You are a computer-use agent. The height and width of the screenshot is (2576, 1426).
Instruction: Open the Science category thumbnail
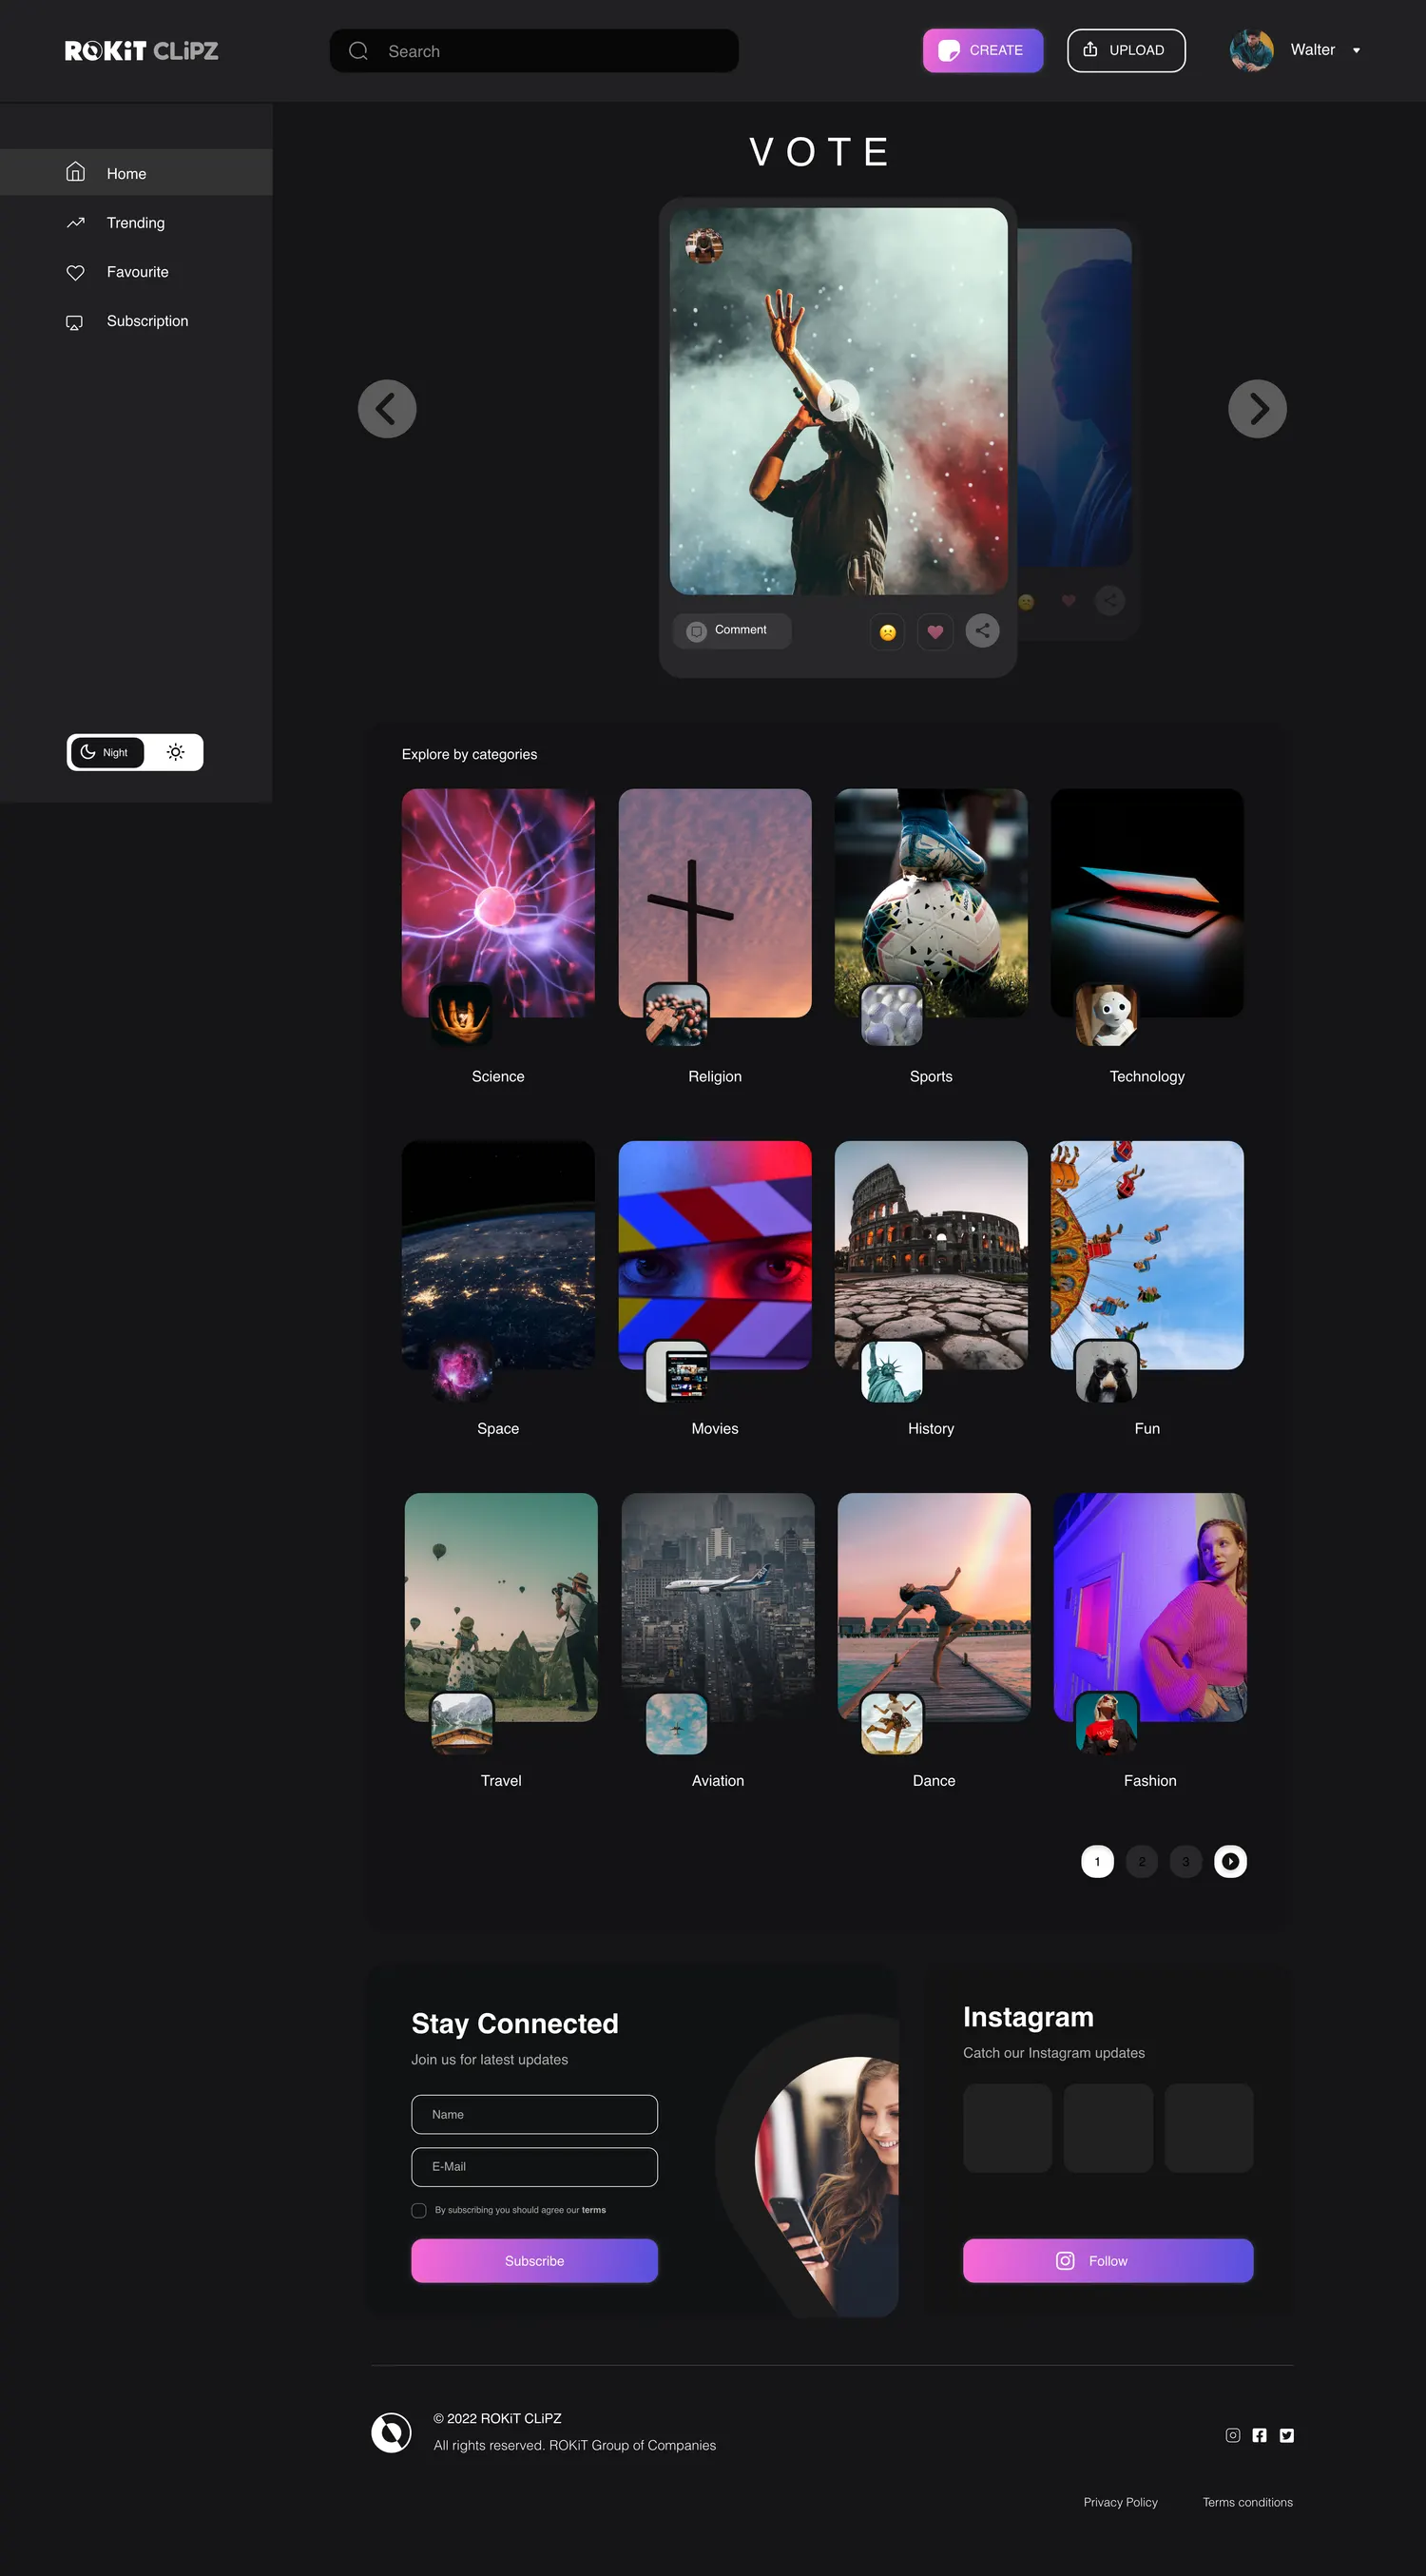coord(498,903)
